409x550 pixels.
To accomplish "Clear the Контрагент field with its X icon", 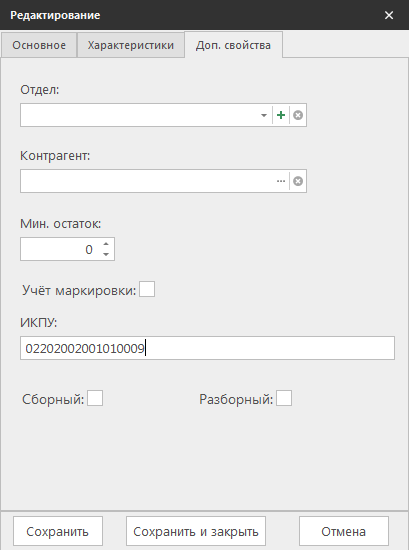I will click(298, 181).
